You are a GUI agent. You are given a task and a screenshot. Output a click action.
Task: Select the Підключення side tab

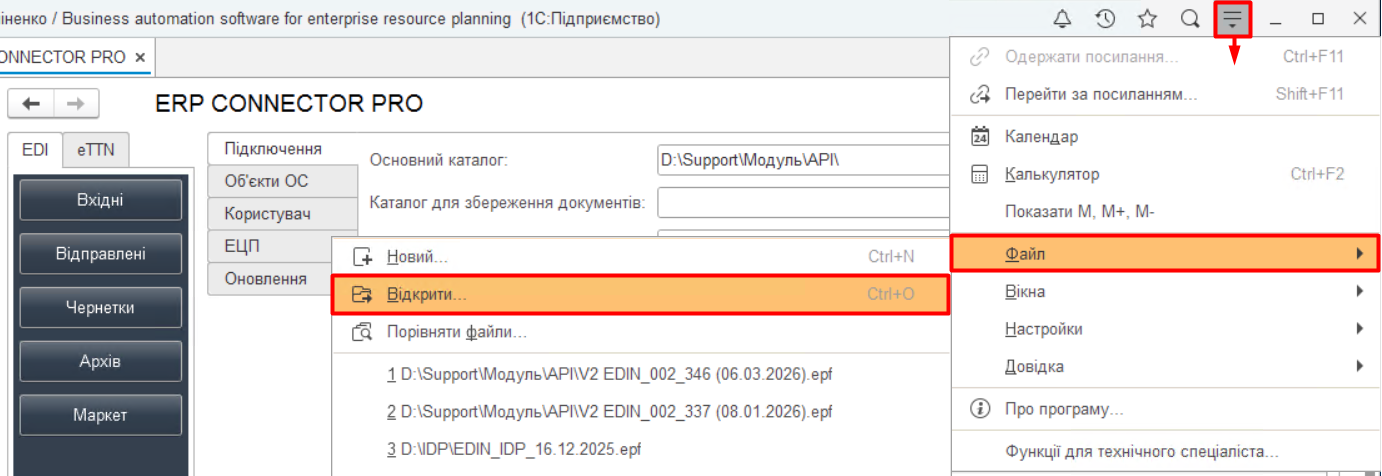pyautogui.click(x=283, y=149)
